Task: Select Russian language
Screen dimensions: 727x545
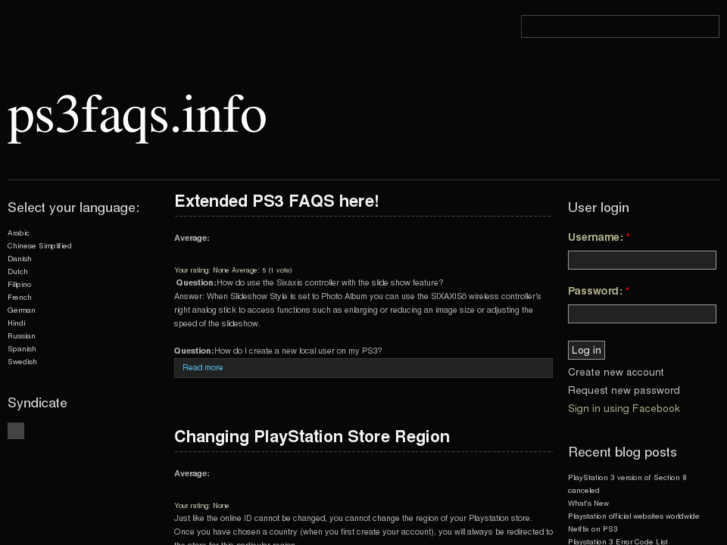Action: [x=21, y=336]
